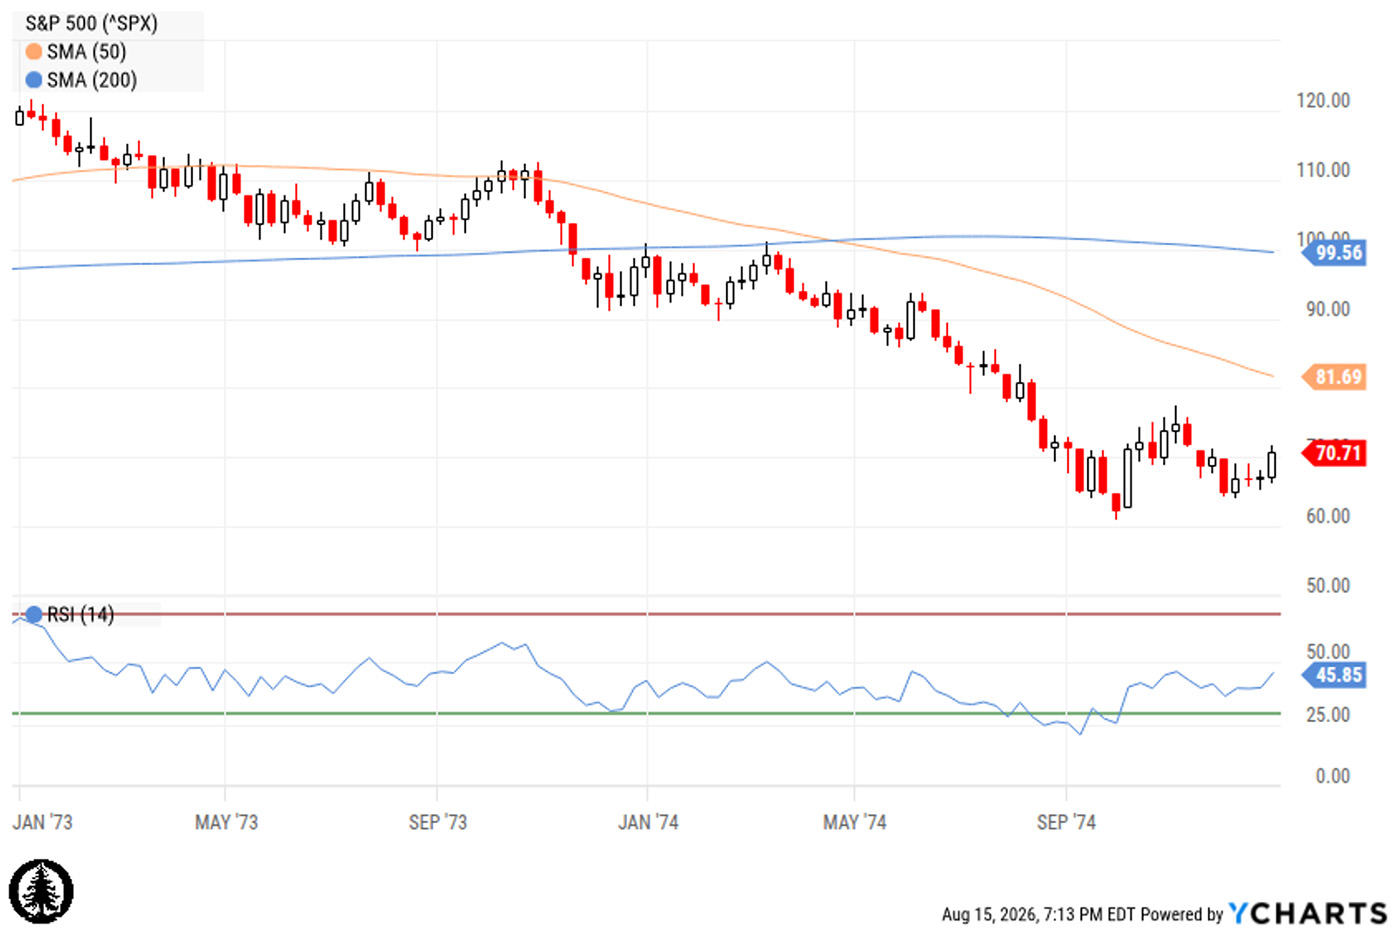Click the orange SMA (50) legend dot

(34, 52)
